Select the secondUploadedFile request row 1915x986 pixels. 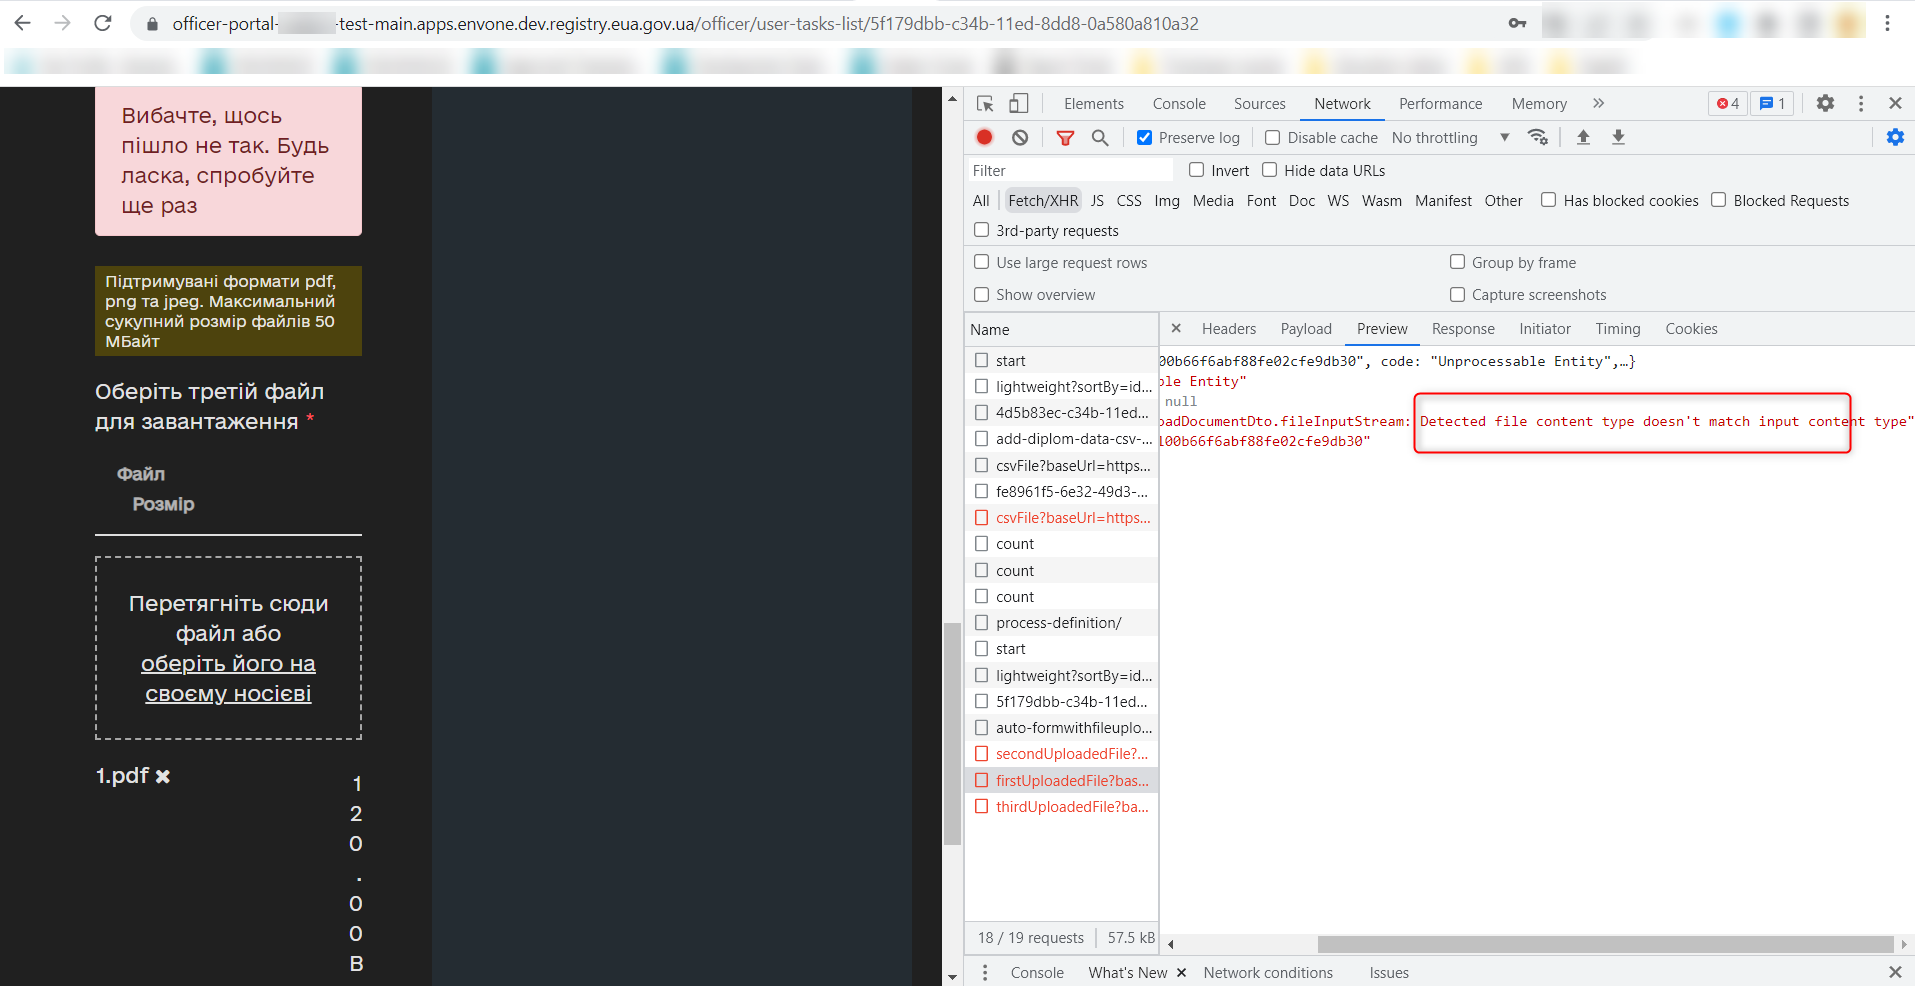click(x=1061, y=754)
